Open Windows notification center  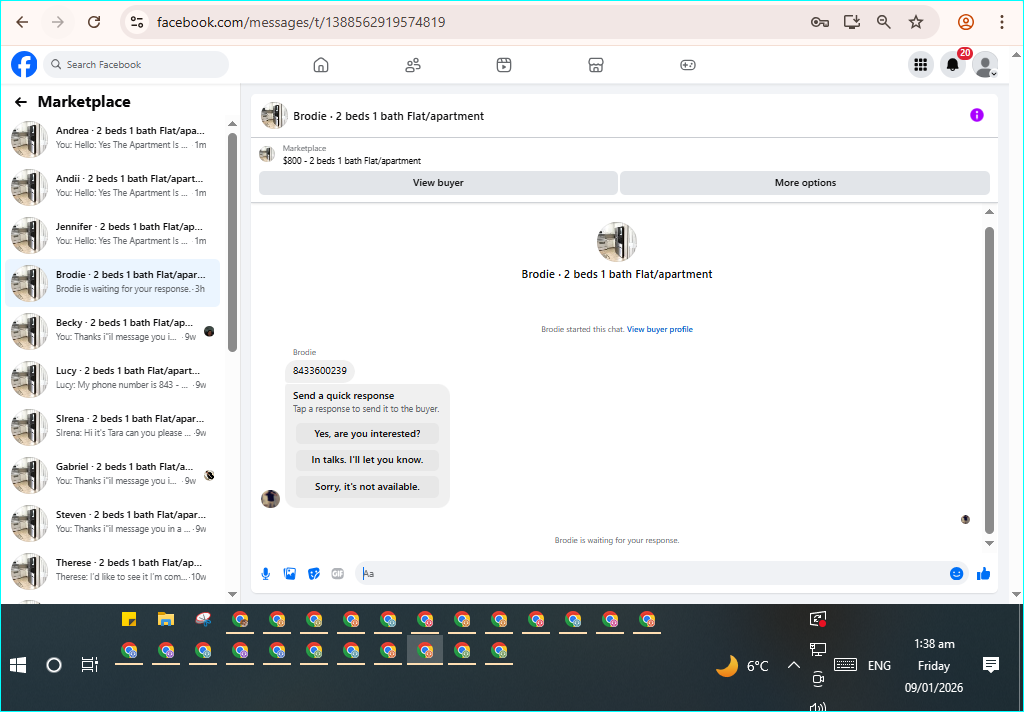click(x=991, y=665)
